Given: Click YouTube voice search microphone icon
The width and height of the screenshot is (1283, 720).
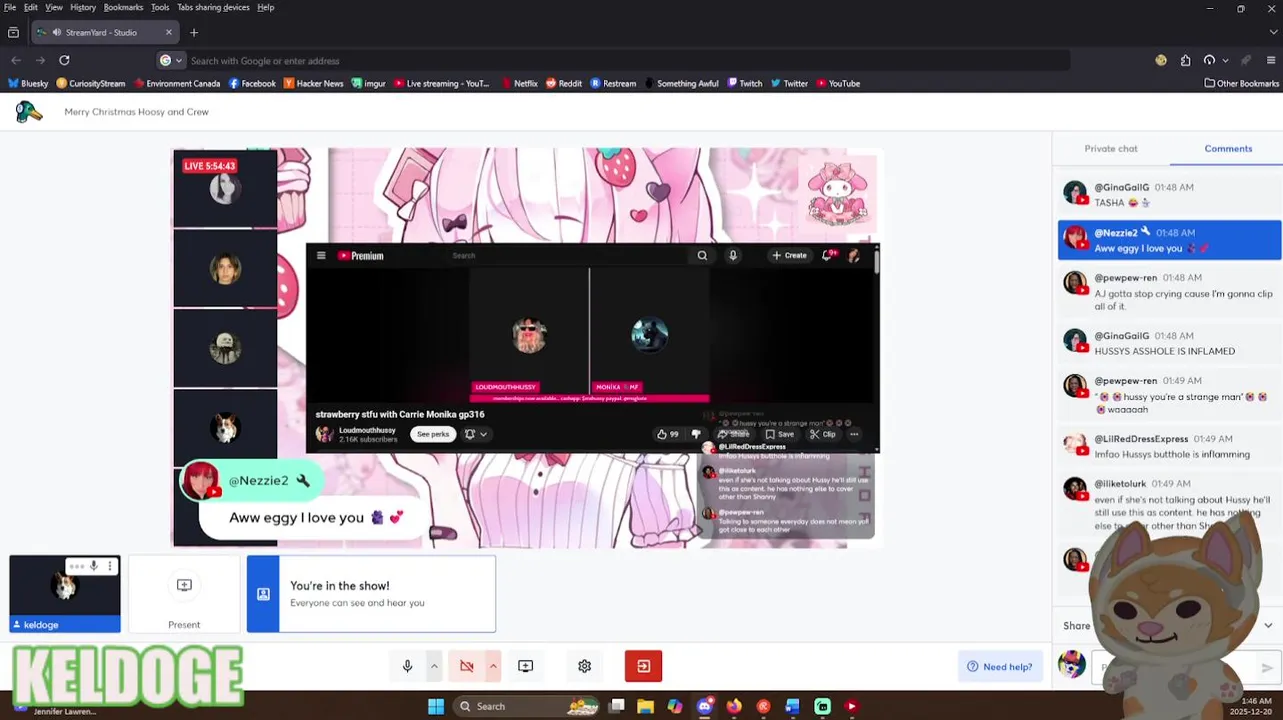Looking at the screenshot, I should coord(733,256).
